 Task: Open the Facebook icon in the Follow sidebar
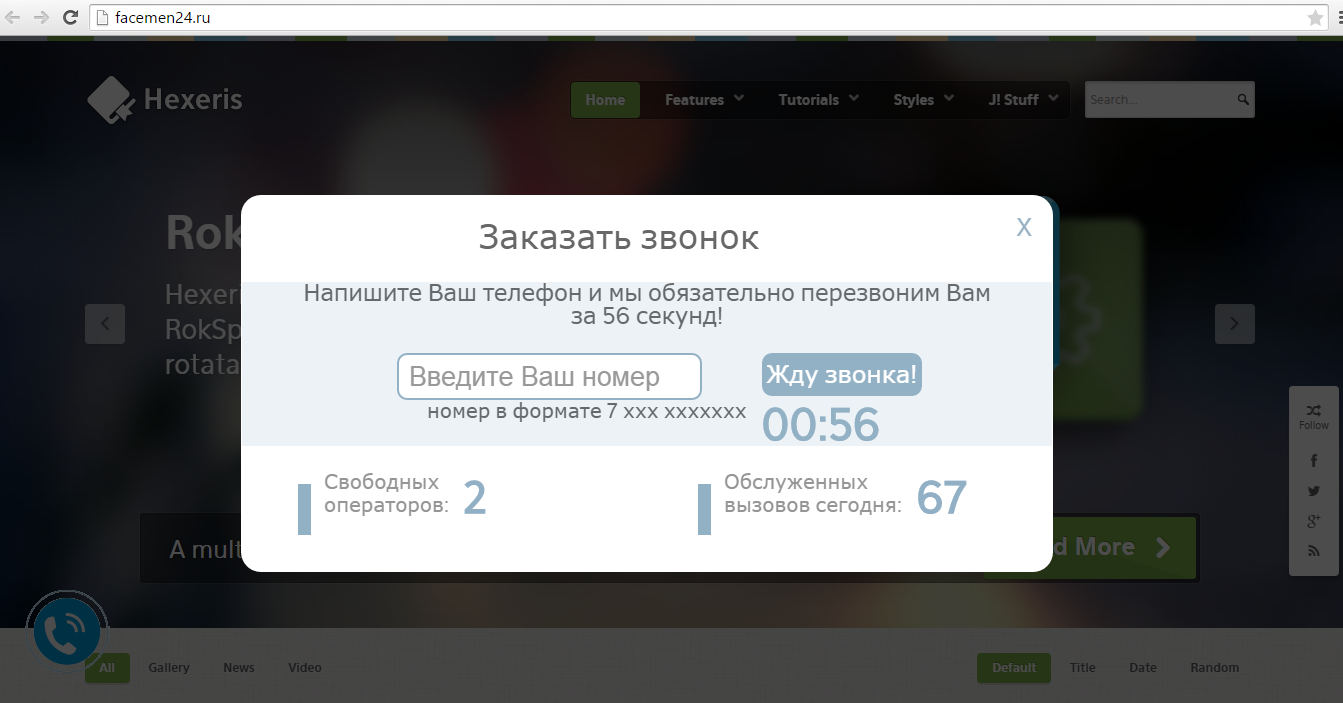pyautogui.click(x=1313, y=460)
